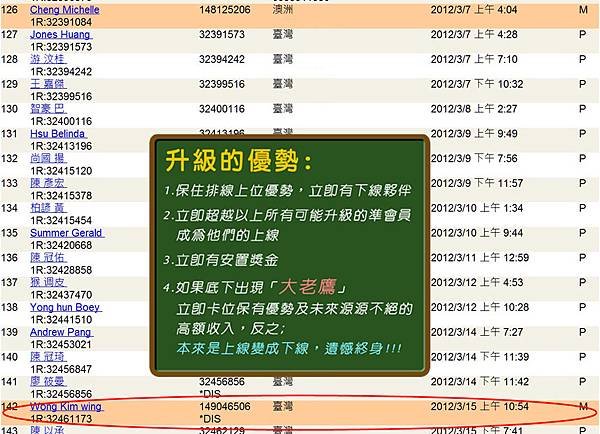Click sponsor code 1R:32415120
This screenshot has height=434, width=600.
[61, 171]
